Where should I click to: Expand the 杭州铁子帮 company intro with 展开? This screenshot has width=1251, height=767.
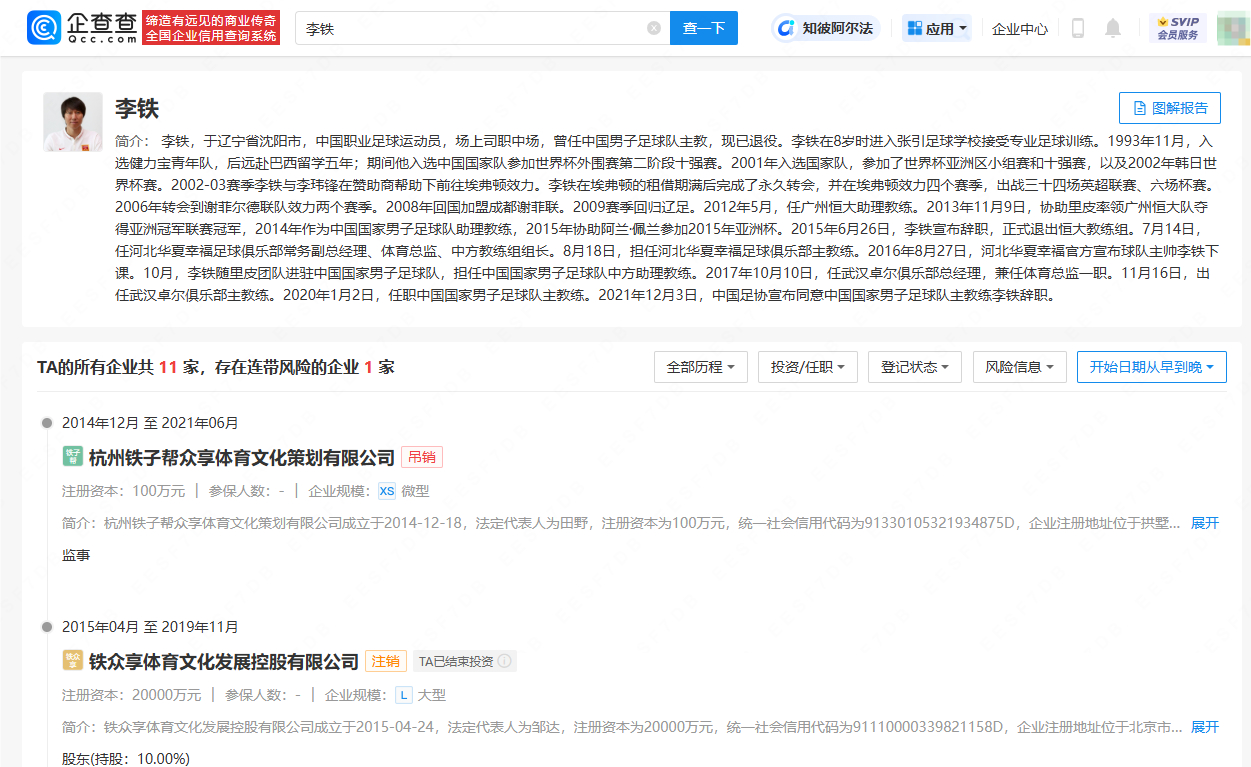1205,523
